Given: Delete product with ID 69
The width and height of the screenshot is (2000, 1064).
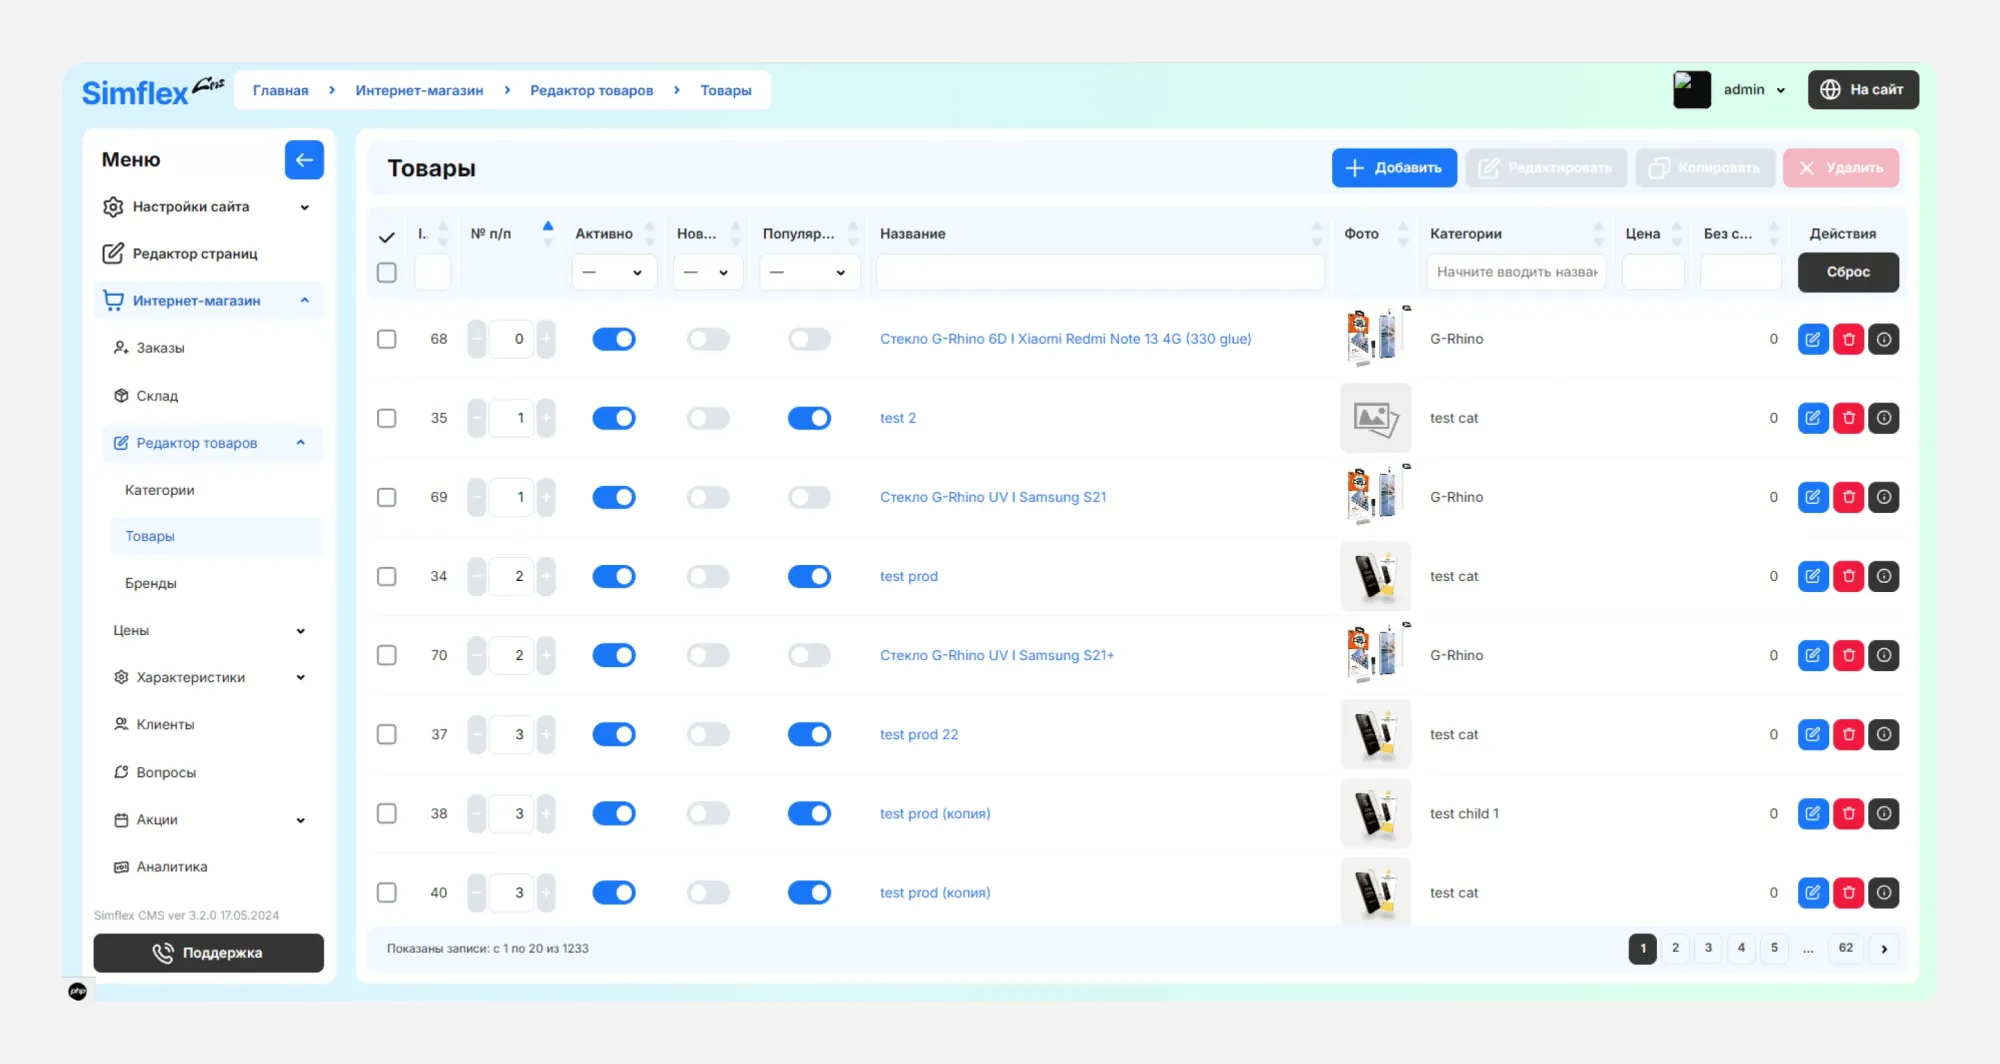Looking at the screenshot, I should [x=1849, y=497].
